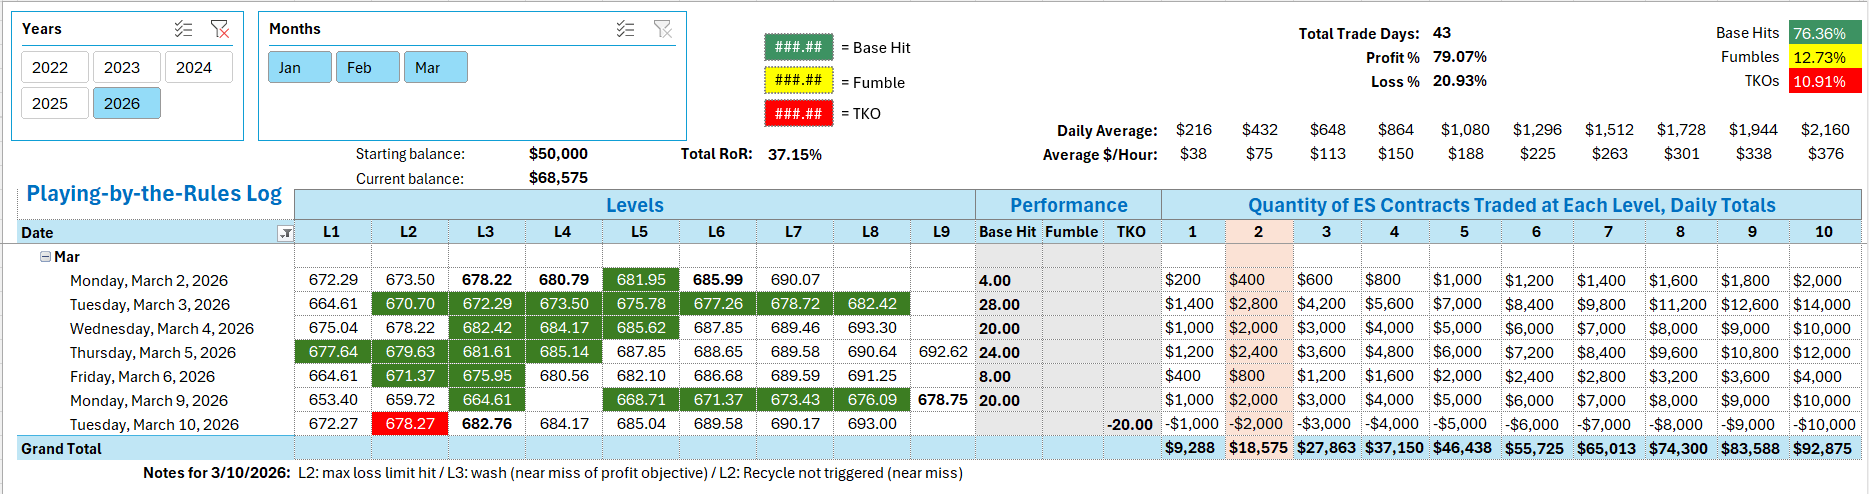
Task: Click the yellow Fumble legend swatch
Action: 798,80
